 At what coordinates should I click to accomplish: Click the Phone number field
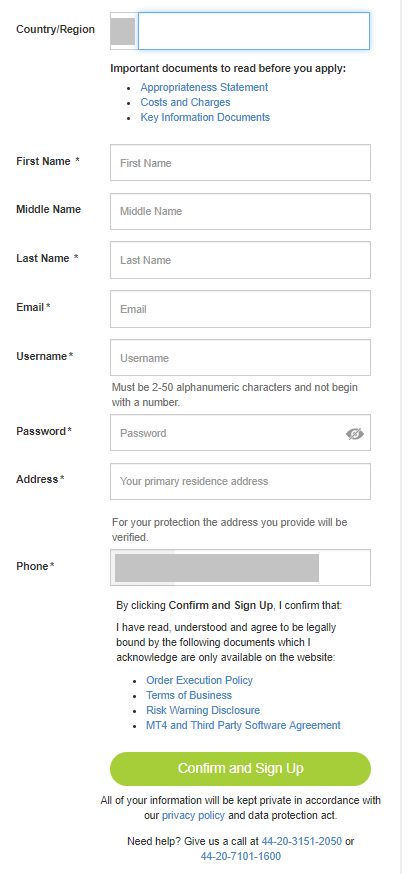pos(240,567)
